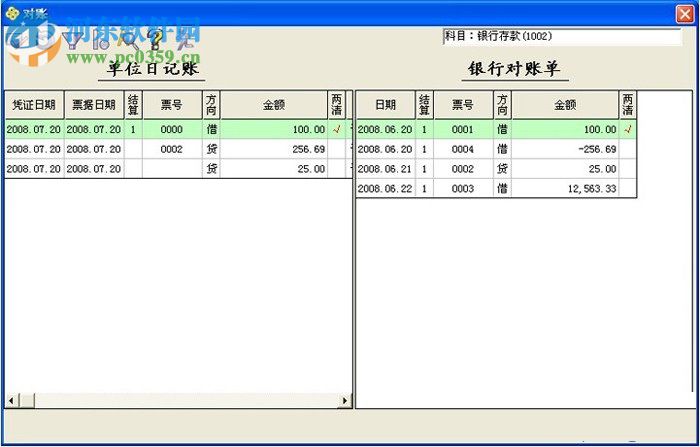Click 方向 header in 银行对账单 table

[502, 105]
